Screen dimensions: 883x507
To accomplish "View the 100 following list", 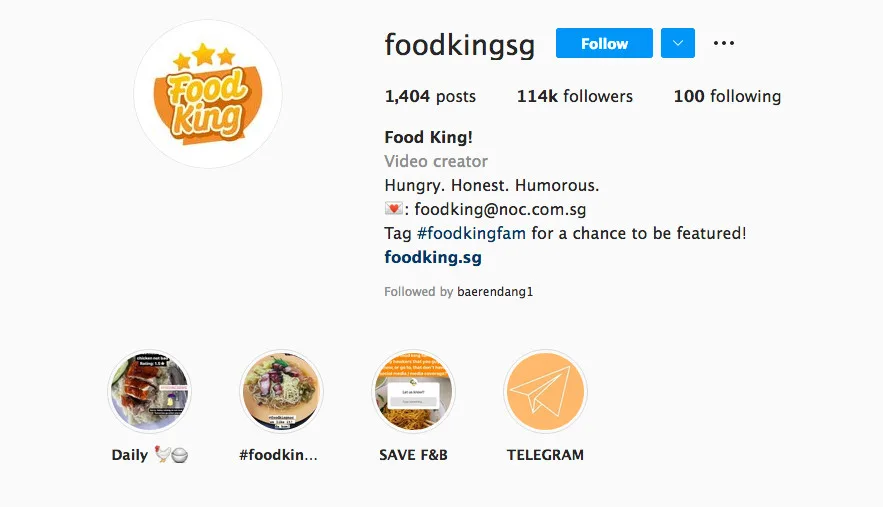I will [x=727, y=97].
